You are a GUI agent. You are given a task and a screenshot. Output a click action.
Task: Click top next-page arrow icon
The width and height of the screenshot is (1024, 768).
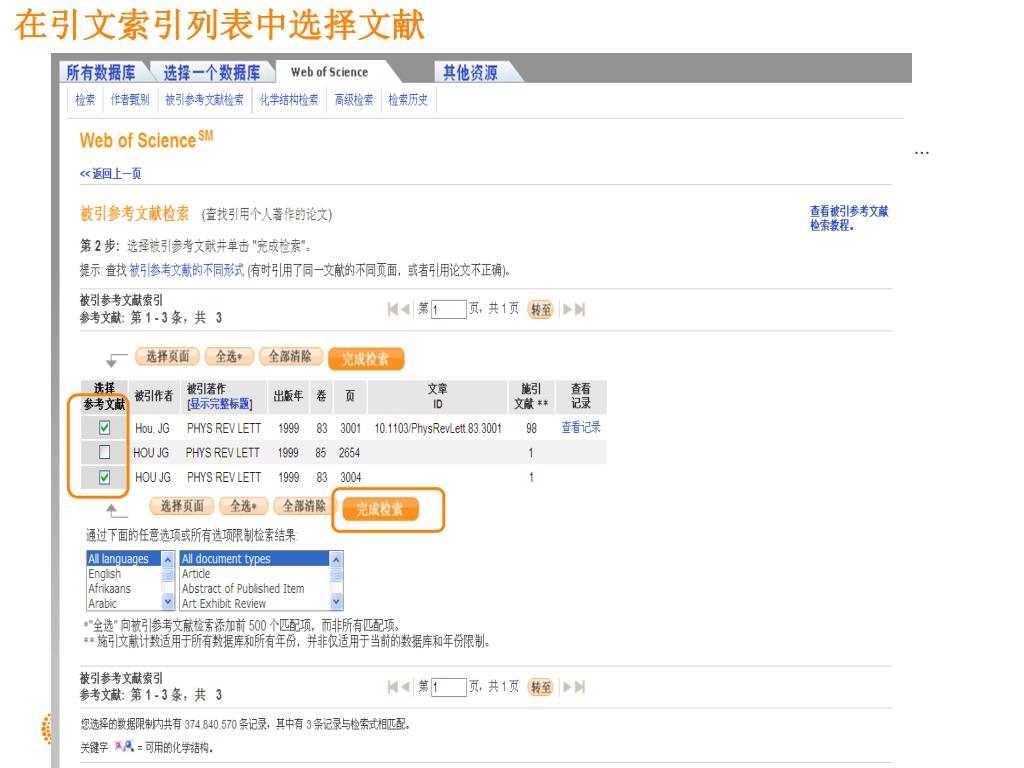click(567, 309)
